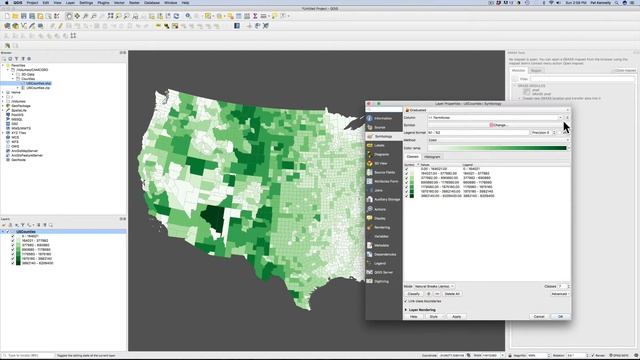Open the Diagrams page in Layer Properties

click(384, 154)
